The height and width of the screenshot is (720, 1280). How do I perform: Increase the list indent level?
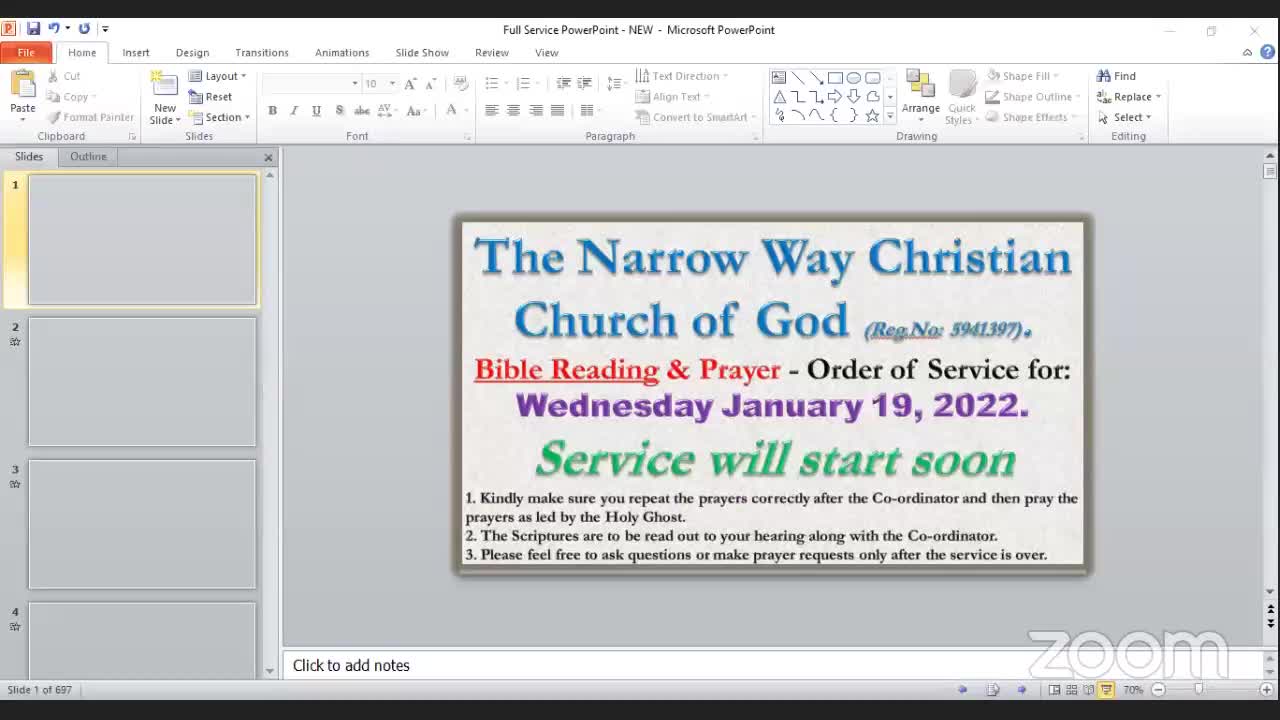click(x=585, y=84)
